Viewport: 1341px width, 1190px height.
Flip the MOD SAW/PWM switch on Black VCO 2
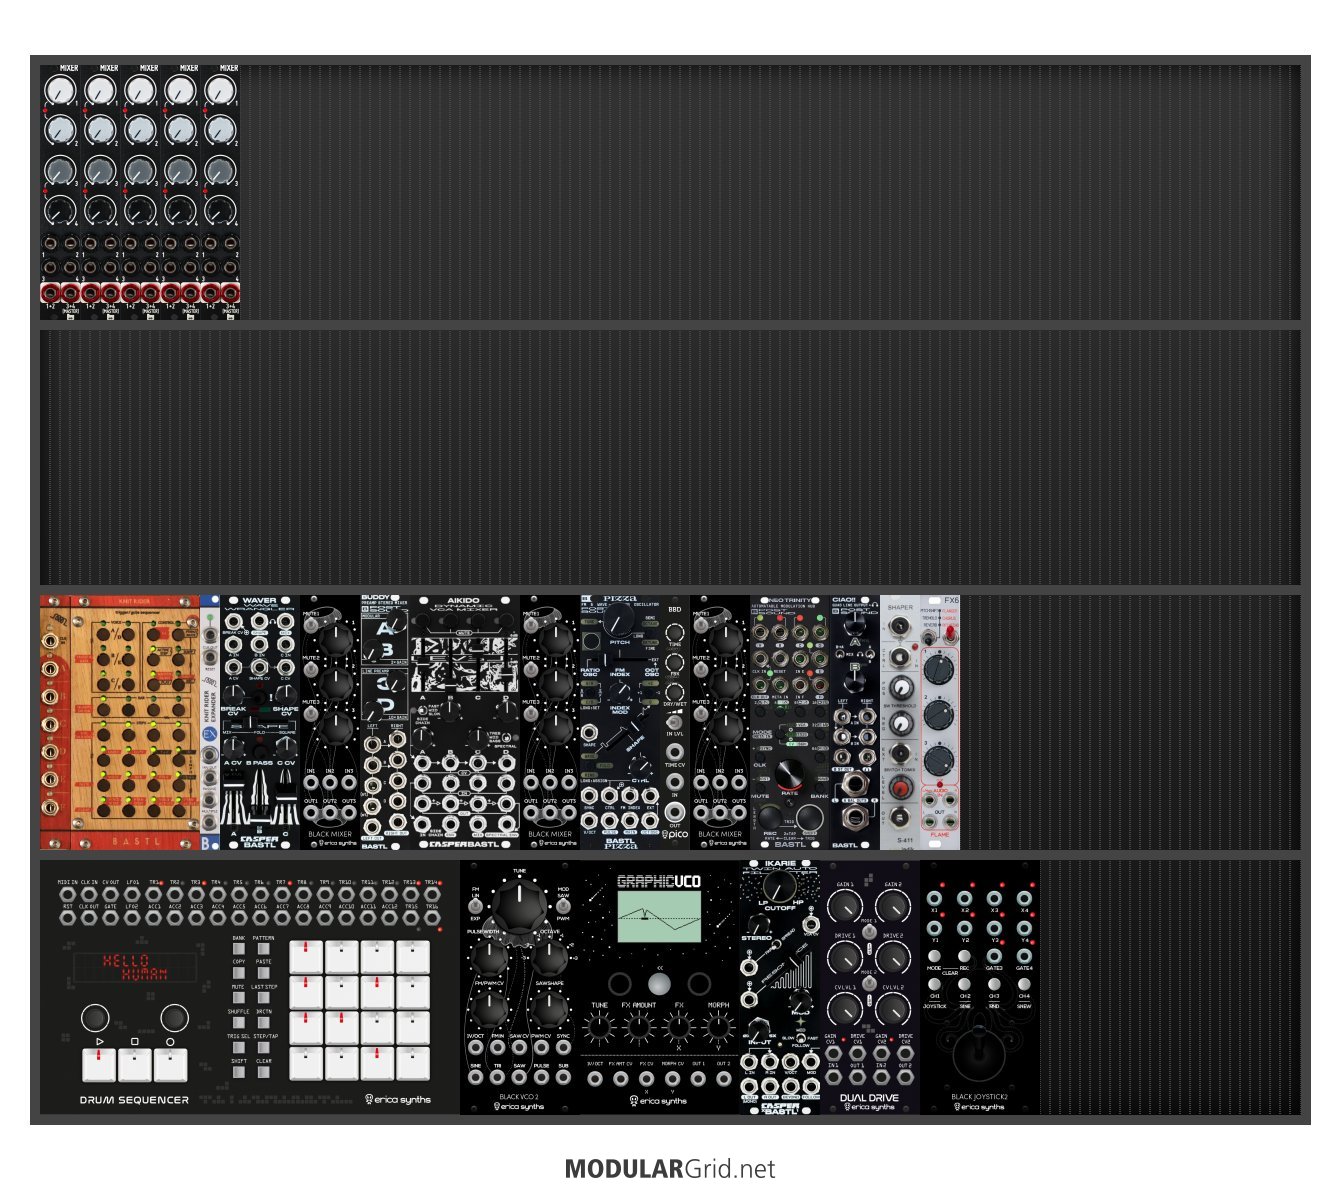[564, 904]
